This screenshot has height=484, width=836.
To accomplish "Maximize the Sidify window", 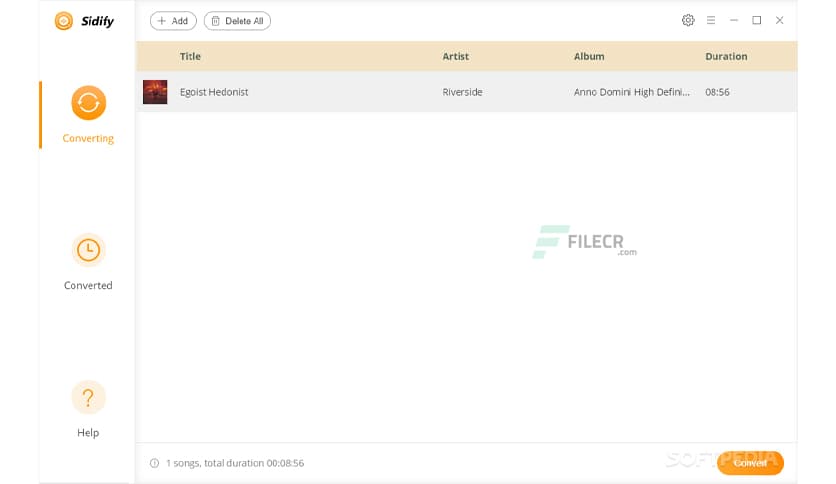I will click(x=757, y=20).
